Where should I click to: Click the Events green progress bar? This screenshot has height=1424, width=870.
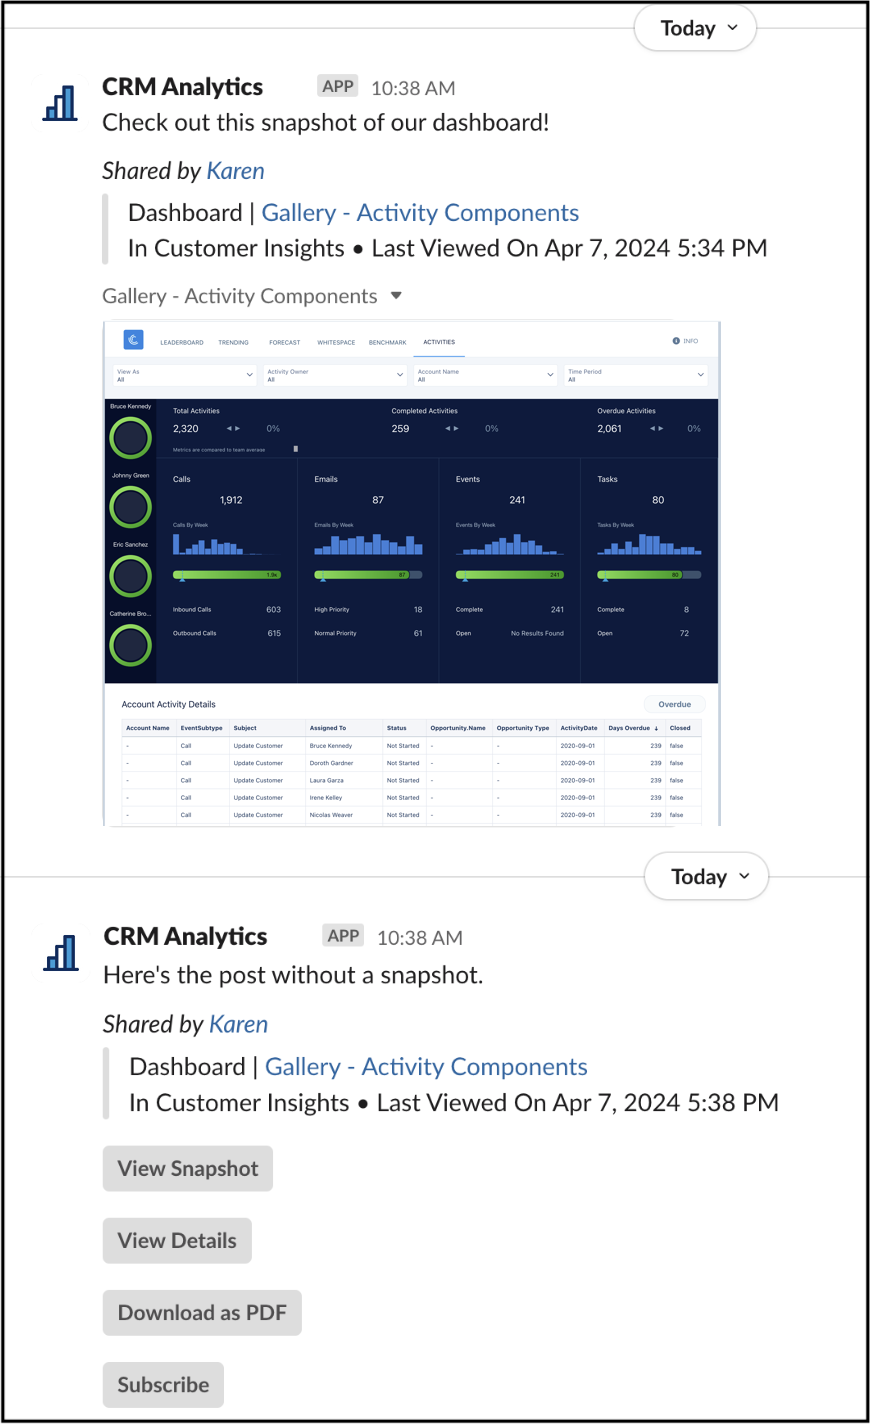click(x=510, y=575)
